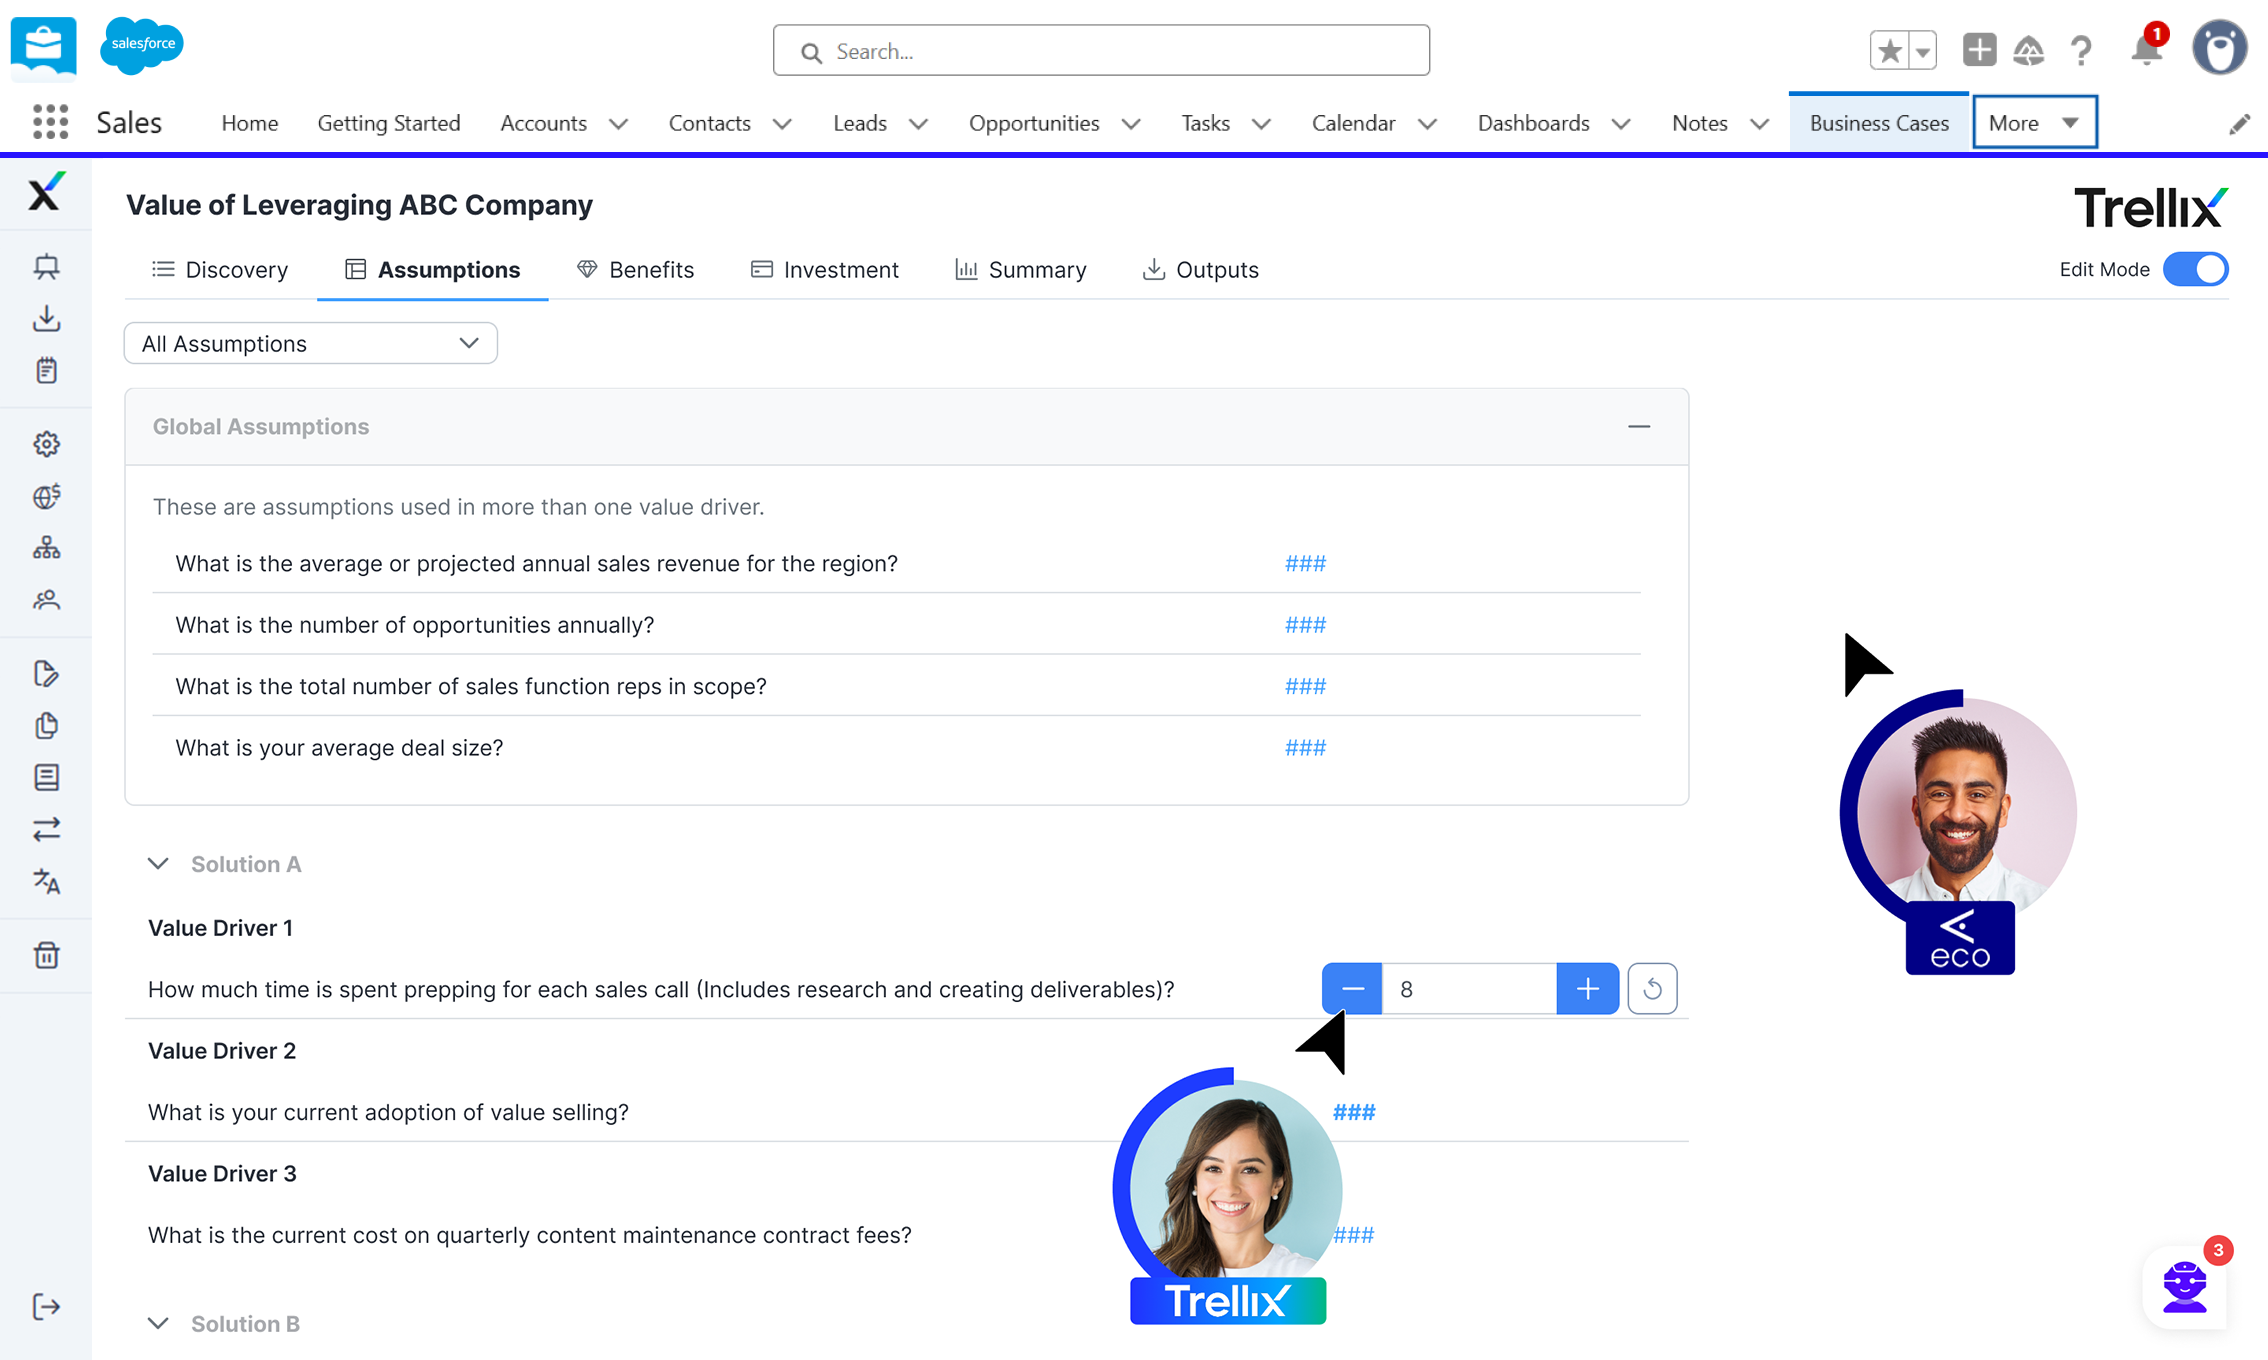Screen dimensions: 2268x1360
Task: Click ### value for value selling adoption
Action: 1354,1112
